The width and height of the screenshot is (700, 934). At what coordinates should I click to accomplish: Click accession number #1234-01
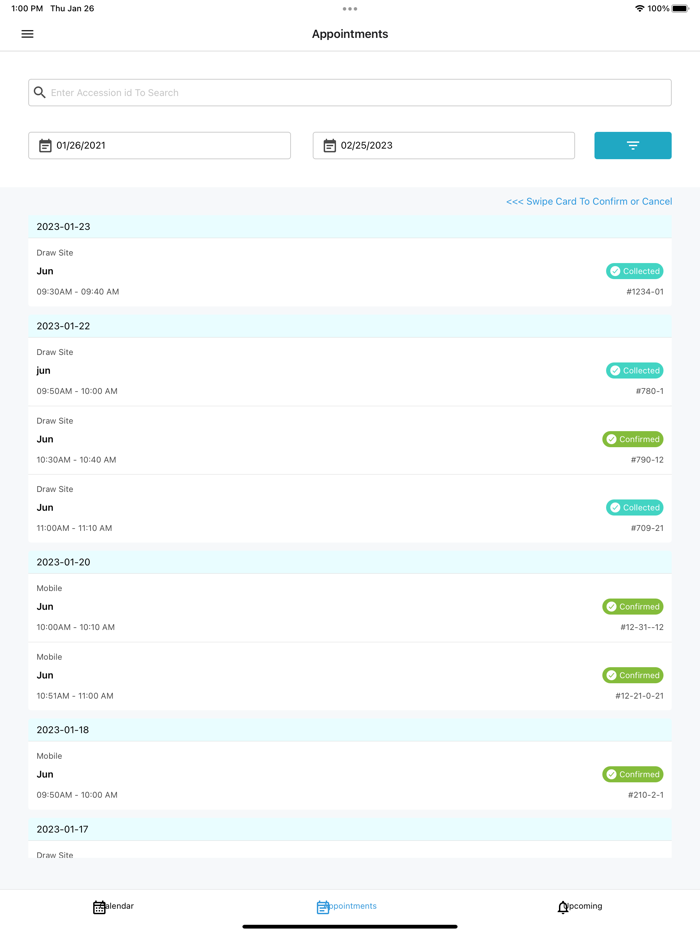click(645, 292)
